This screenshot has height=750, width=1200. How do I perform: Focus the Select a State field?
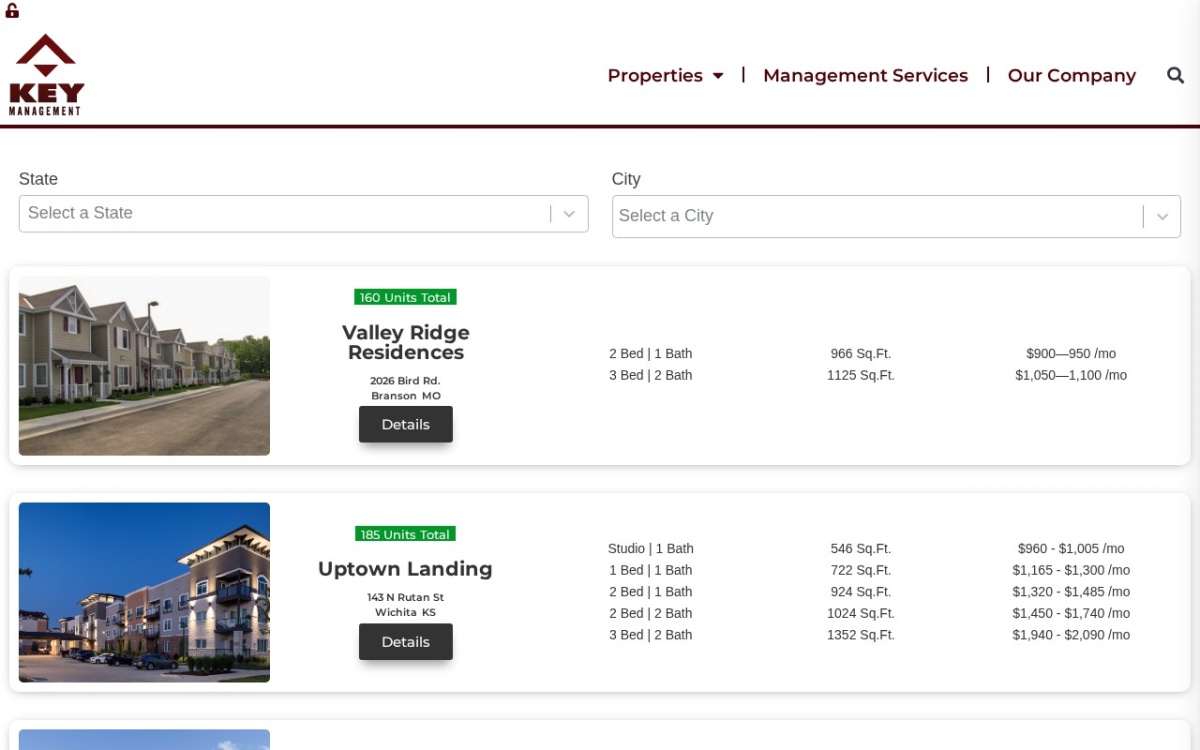pos(304,214)
